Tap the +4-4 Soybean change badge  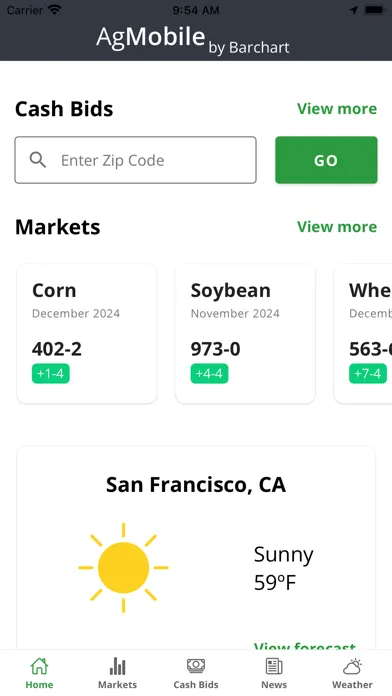pos(210,373)
